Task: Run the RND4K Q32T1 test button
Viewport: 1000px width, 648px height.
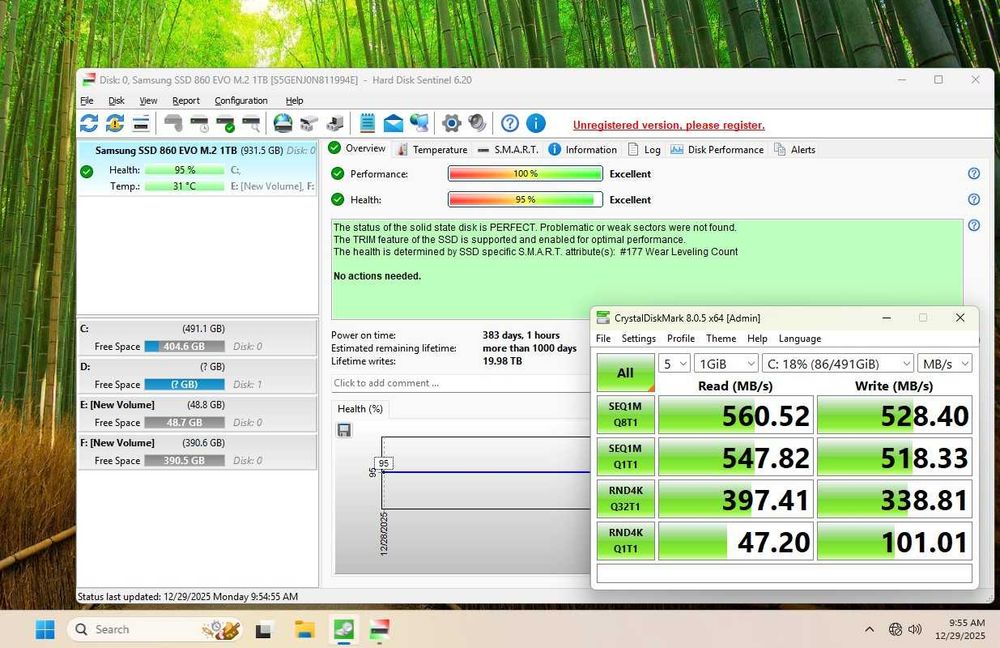Action: tap(626, 499)
